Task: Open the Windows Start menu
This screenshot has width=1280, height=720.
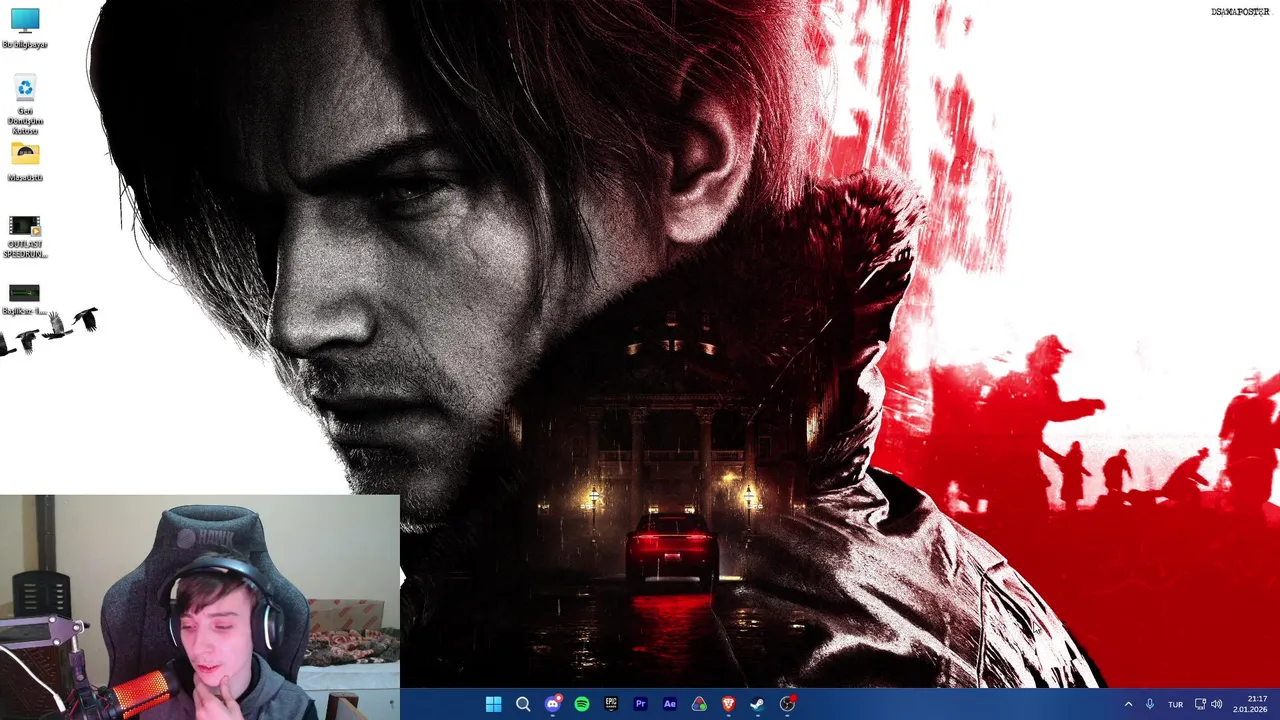Action: click(x=493, y=704)
